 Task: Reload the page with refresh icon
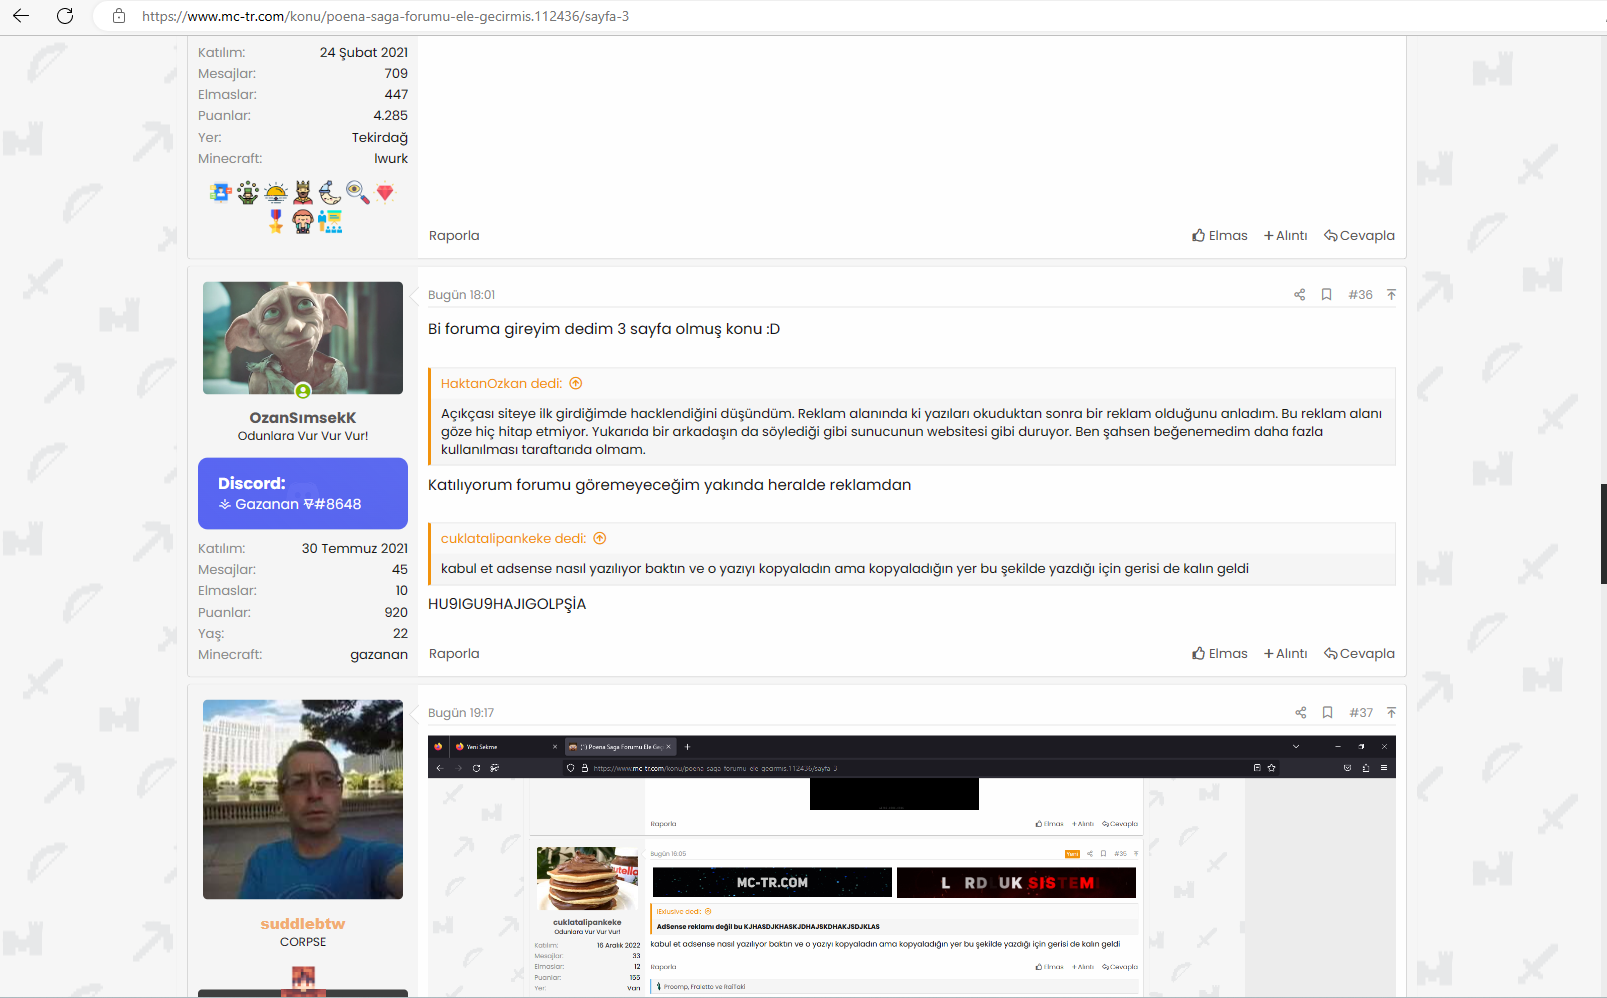point(65,16)
